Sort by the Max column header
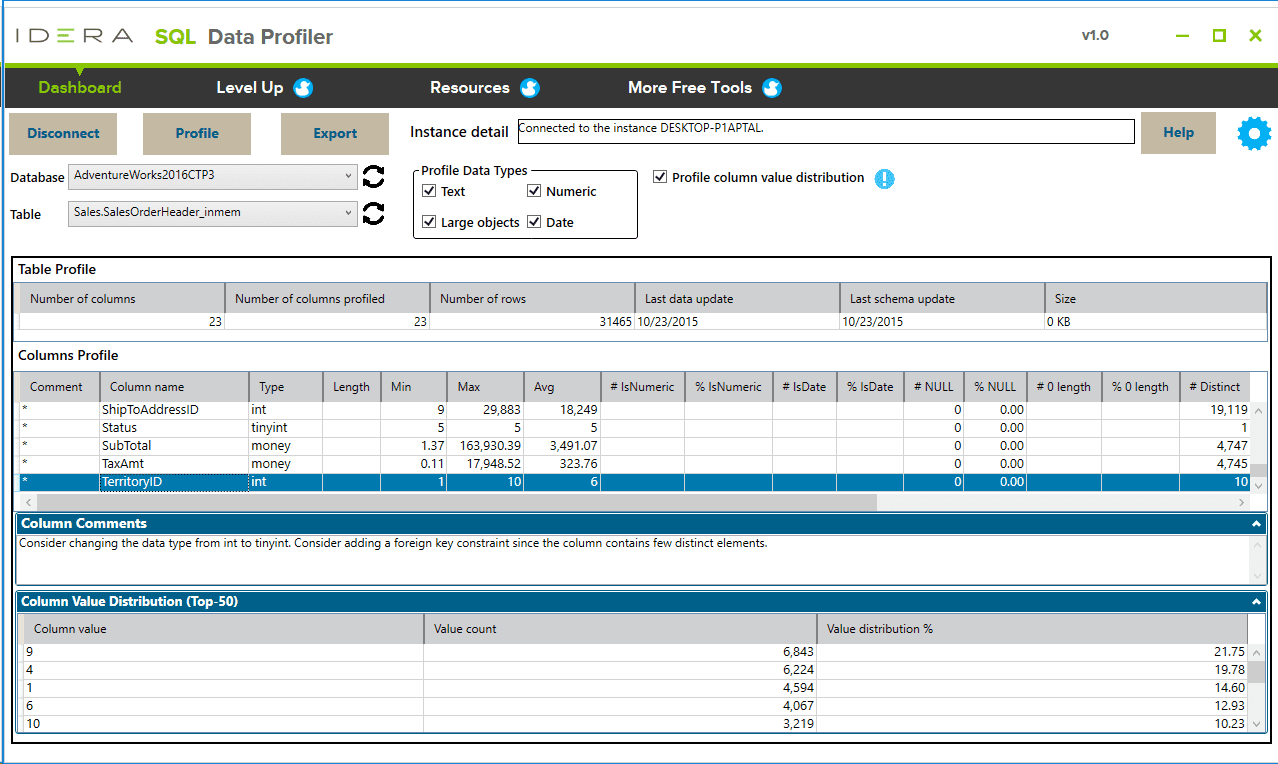This screenshot has height=764, width=1278. [x=486, y=387]
